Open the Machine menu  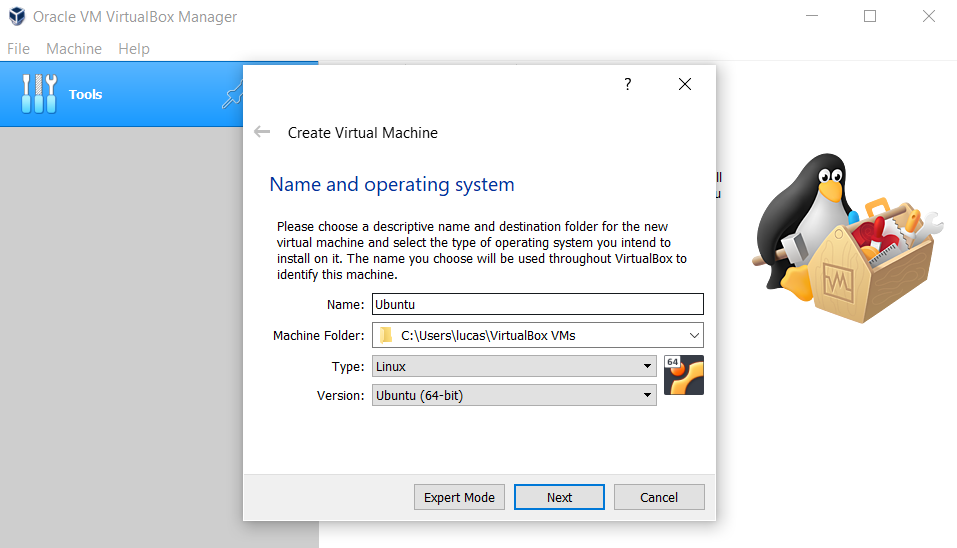[x=74, y=49]
